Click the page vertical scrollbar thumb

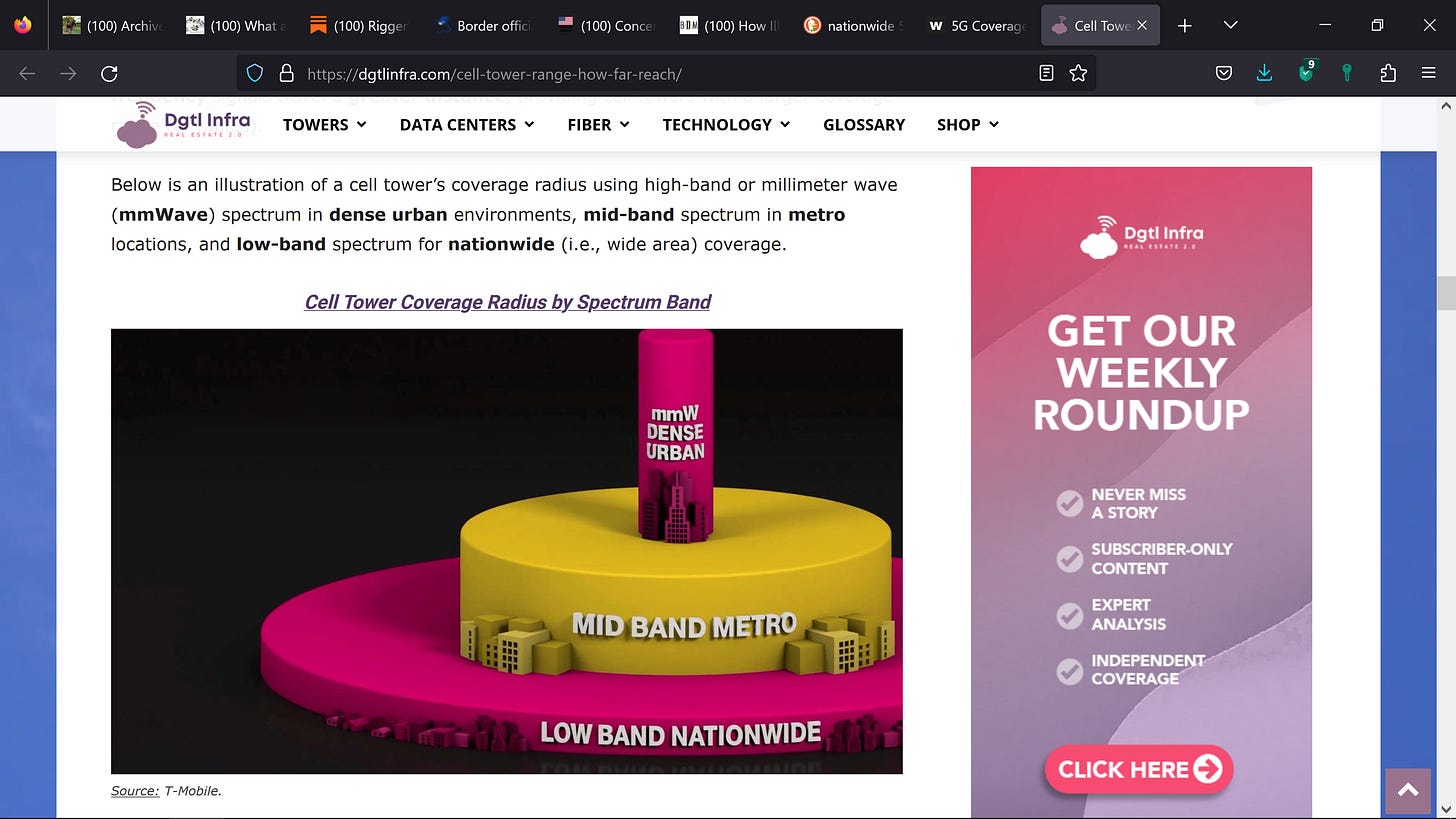tap(1445, 293)
